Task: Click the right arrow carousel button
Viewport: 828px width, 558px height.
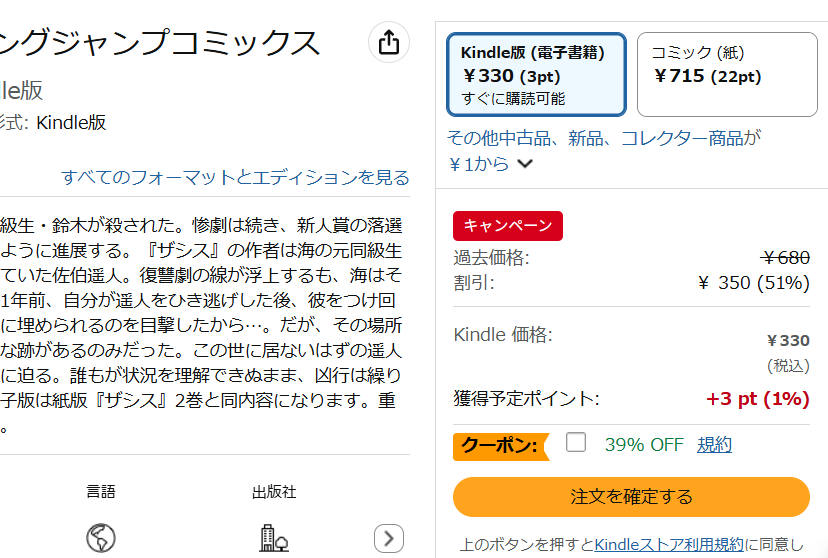Action: click(x=389, y=538)
